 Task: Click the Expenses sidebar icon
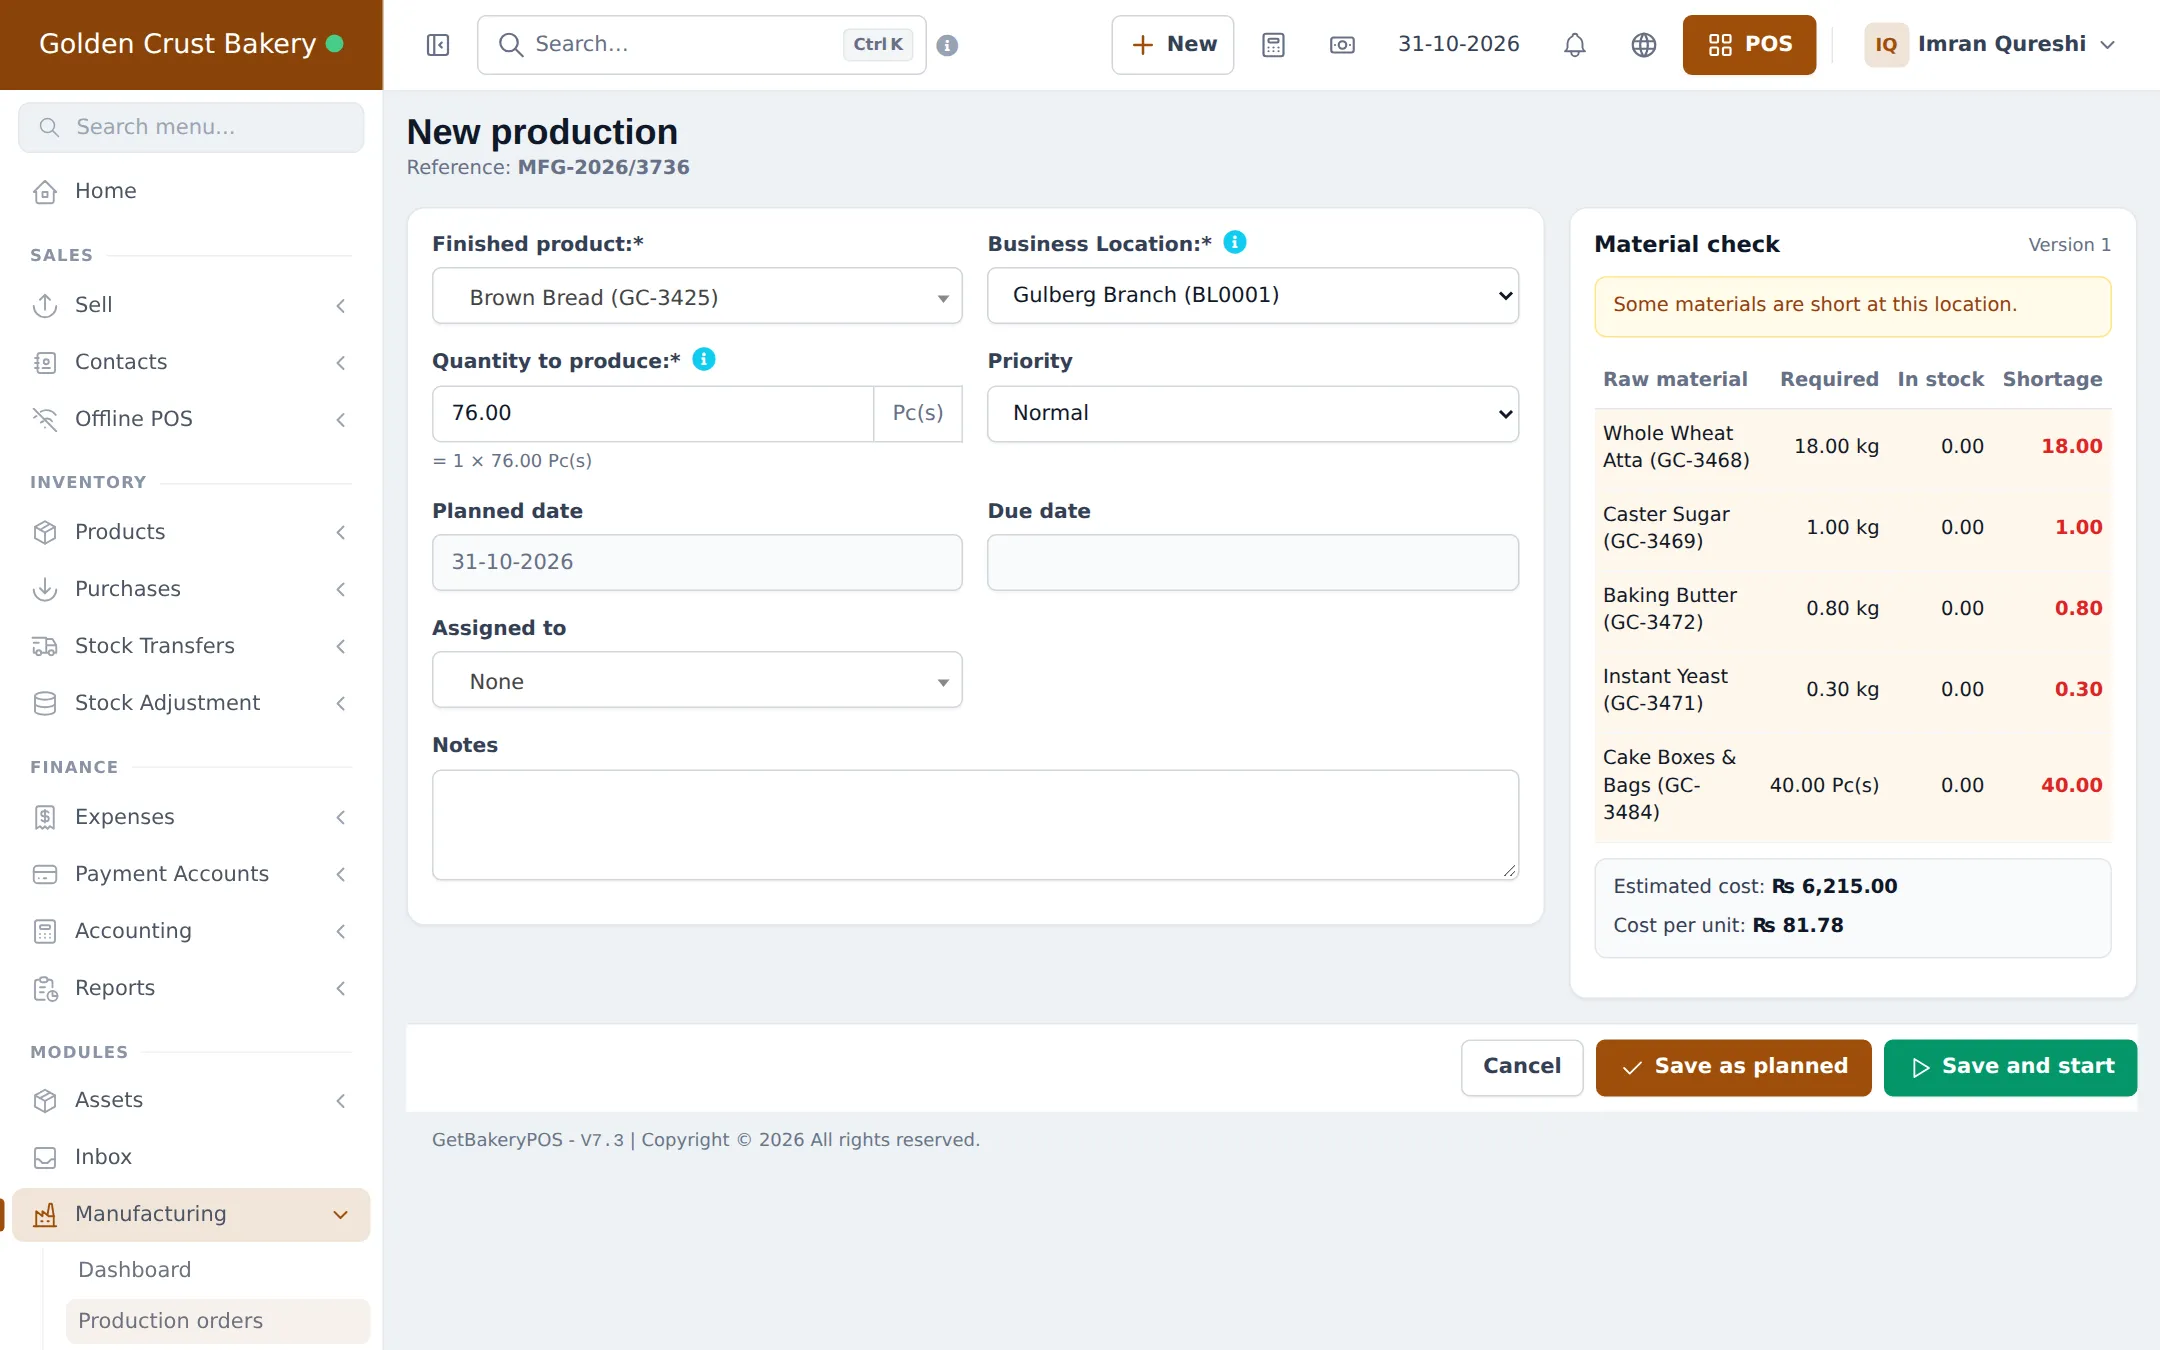tap(45, 817)
